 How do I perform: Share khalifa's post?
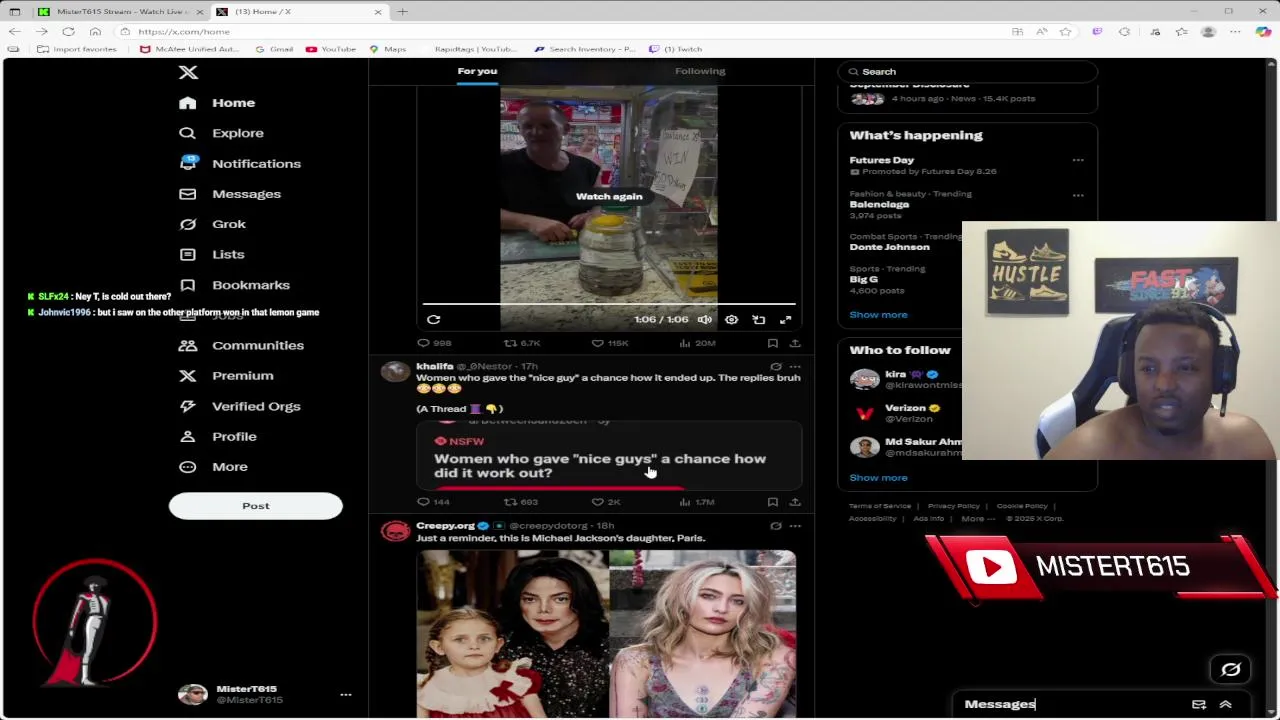pos(795,502)
